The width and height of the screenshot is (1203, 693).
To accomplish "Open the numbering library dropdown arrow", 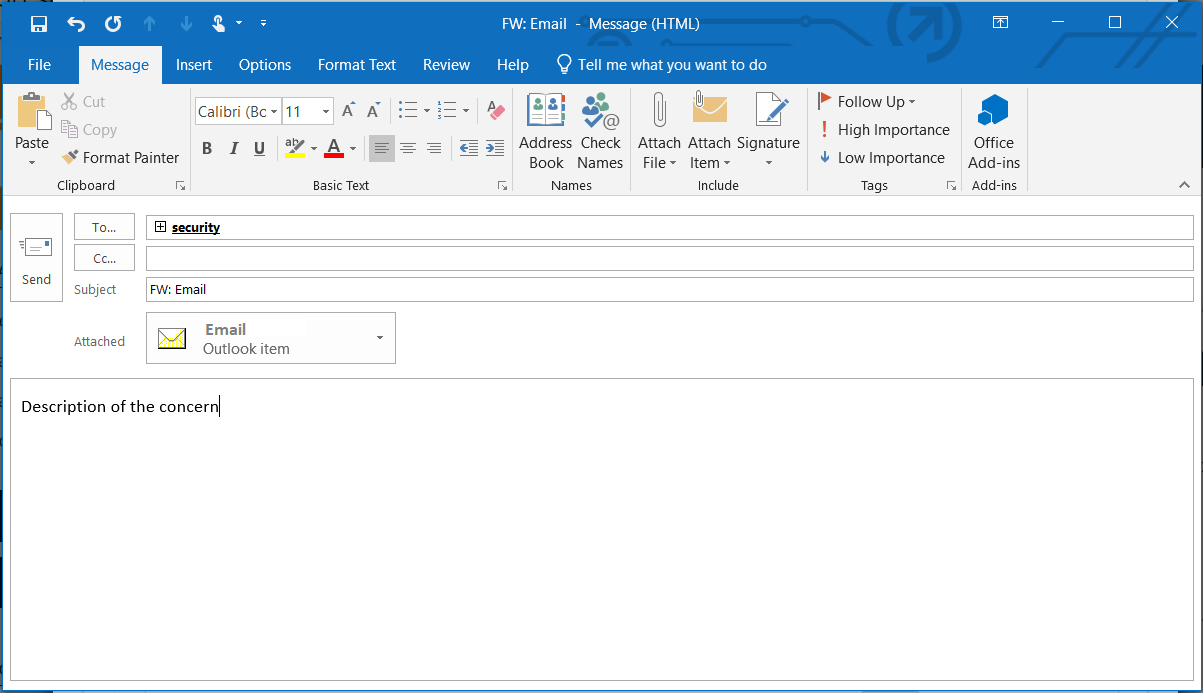I will click(x=466, y=111).
